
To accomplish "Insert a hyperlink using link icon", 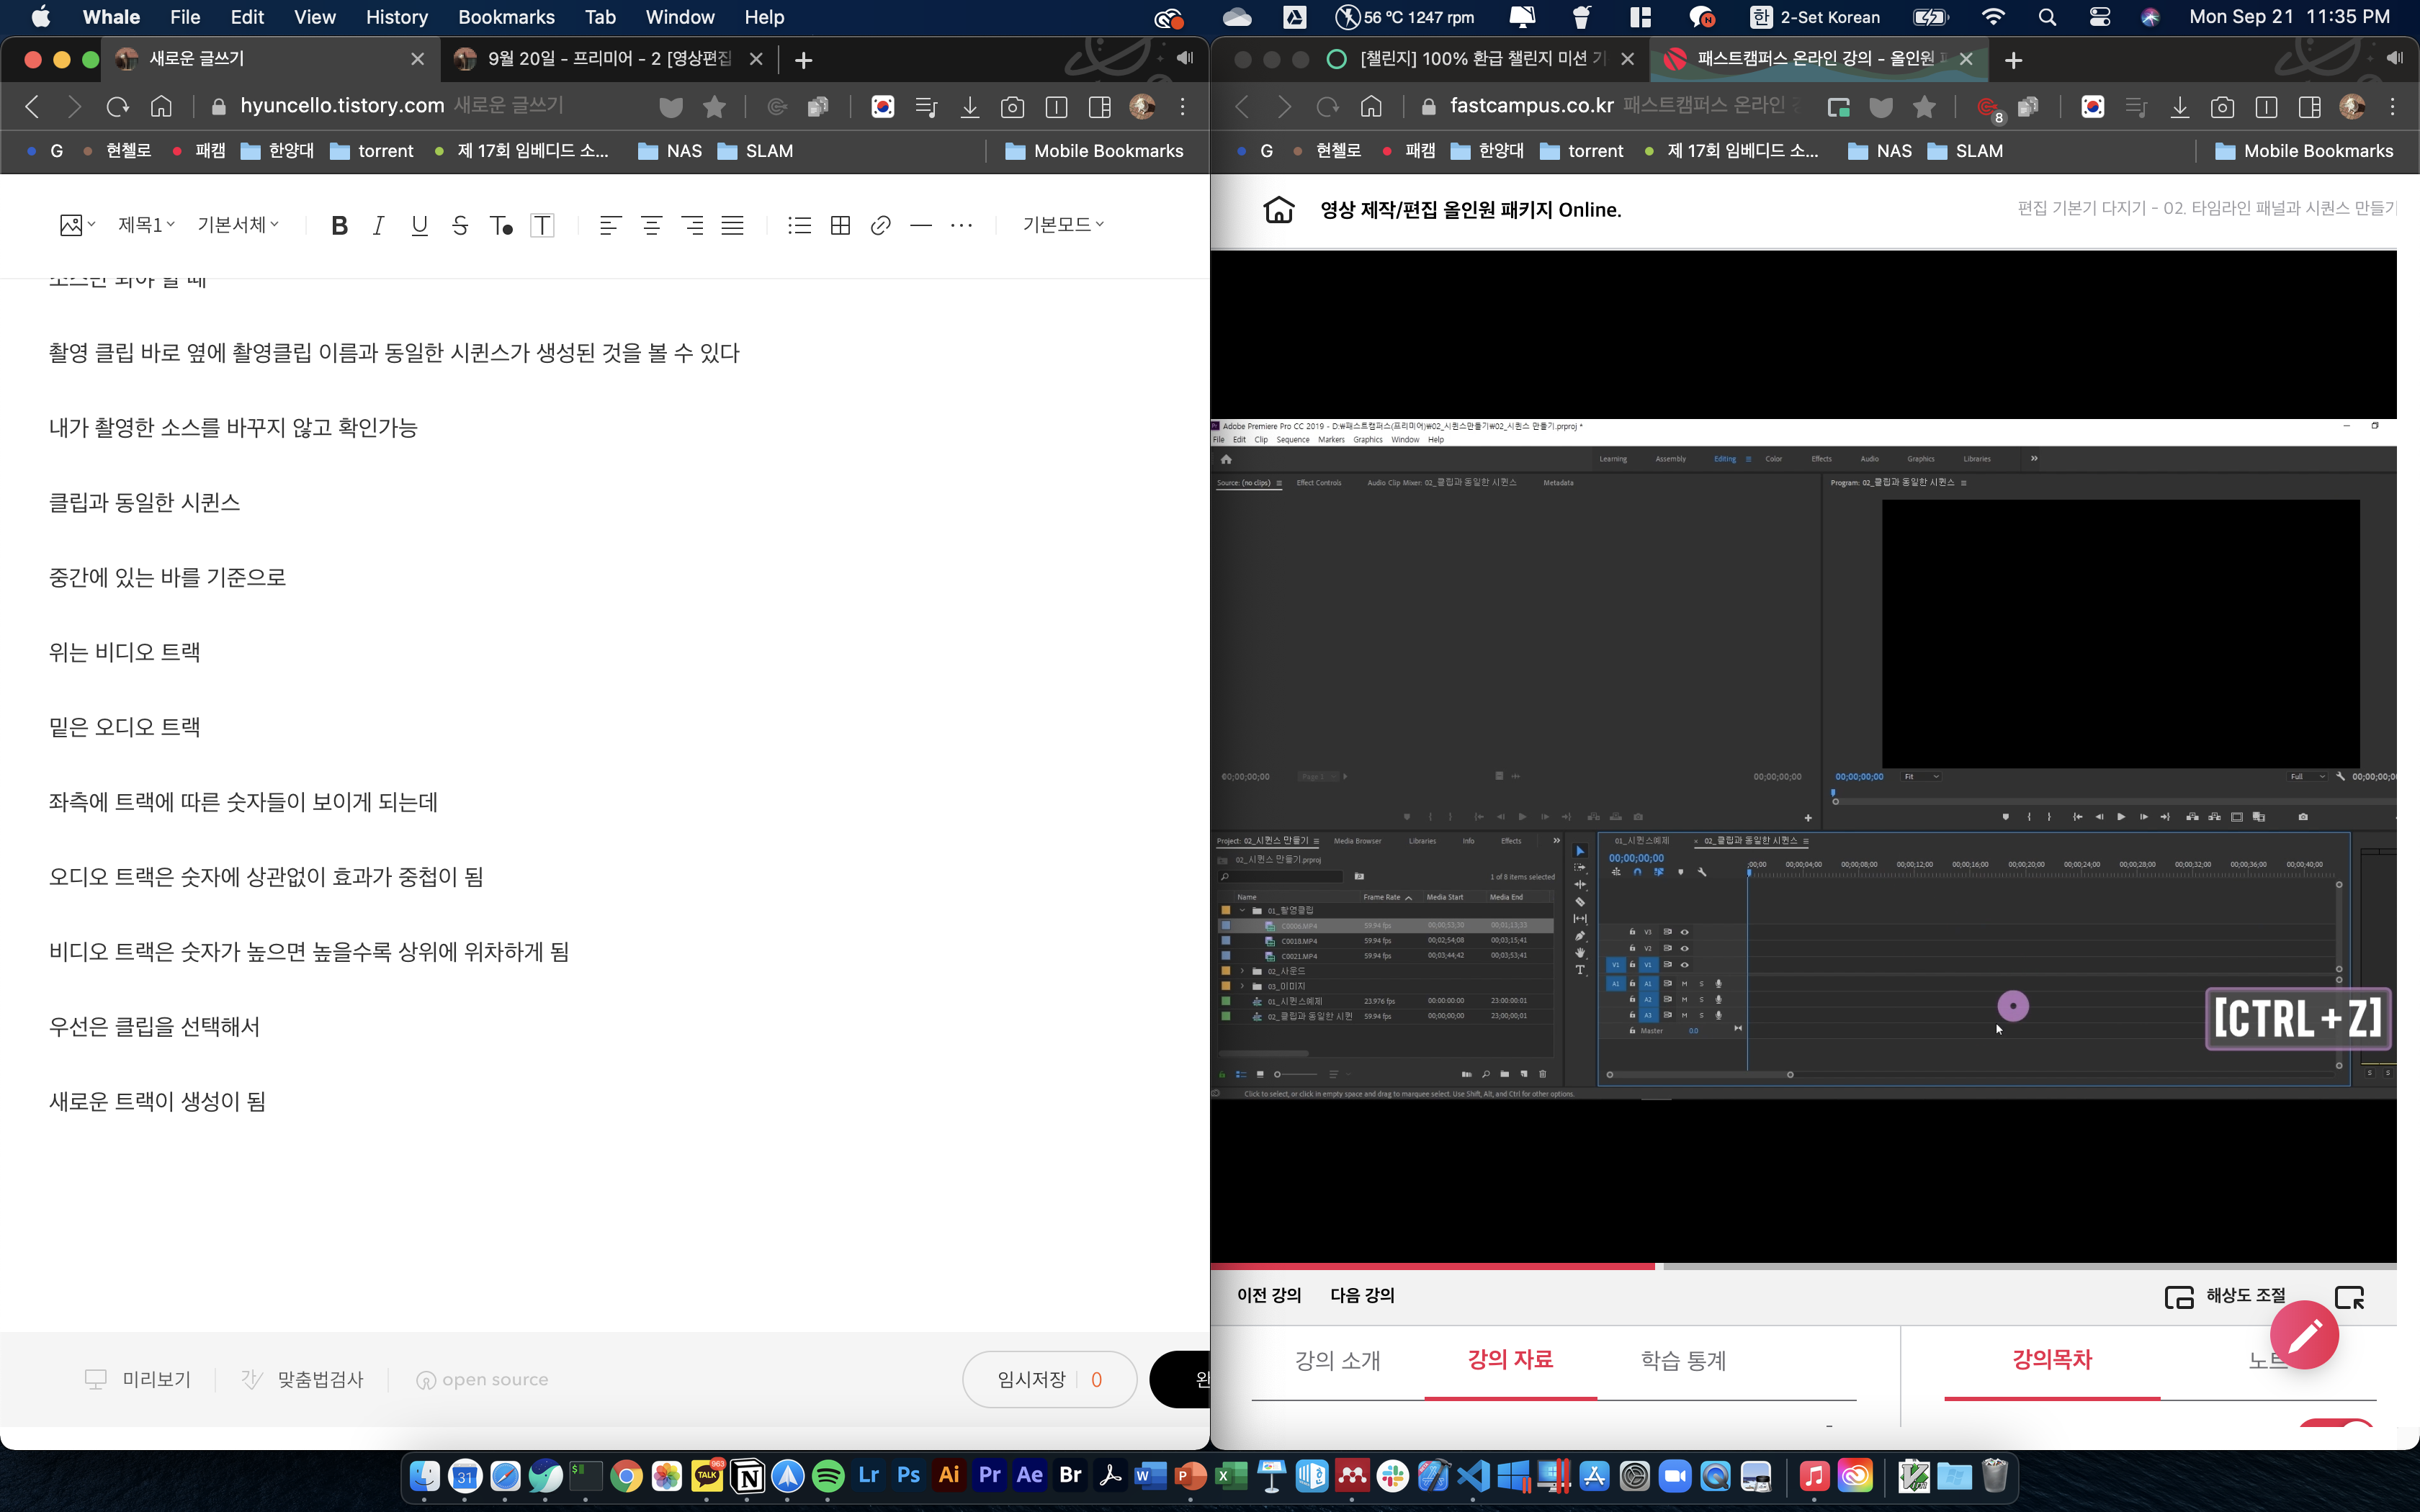I will tap(880, 226).
